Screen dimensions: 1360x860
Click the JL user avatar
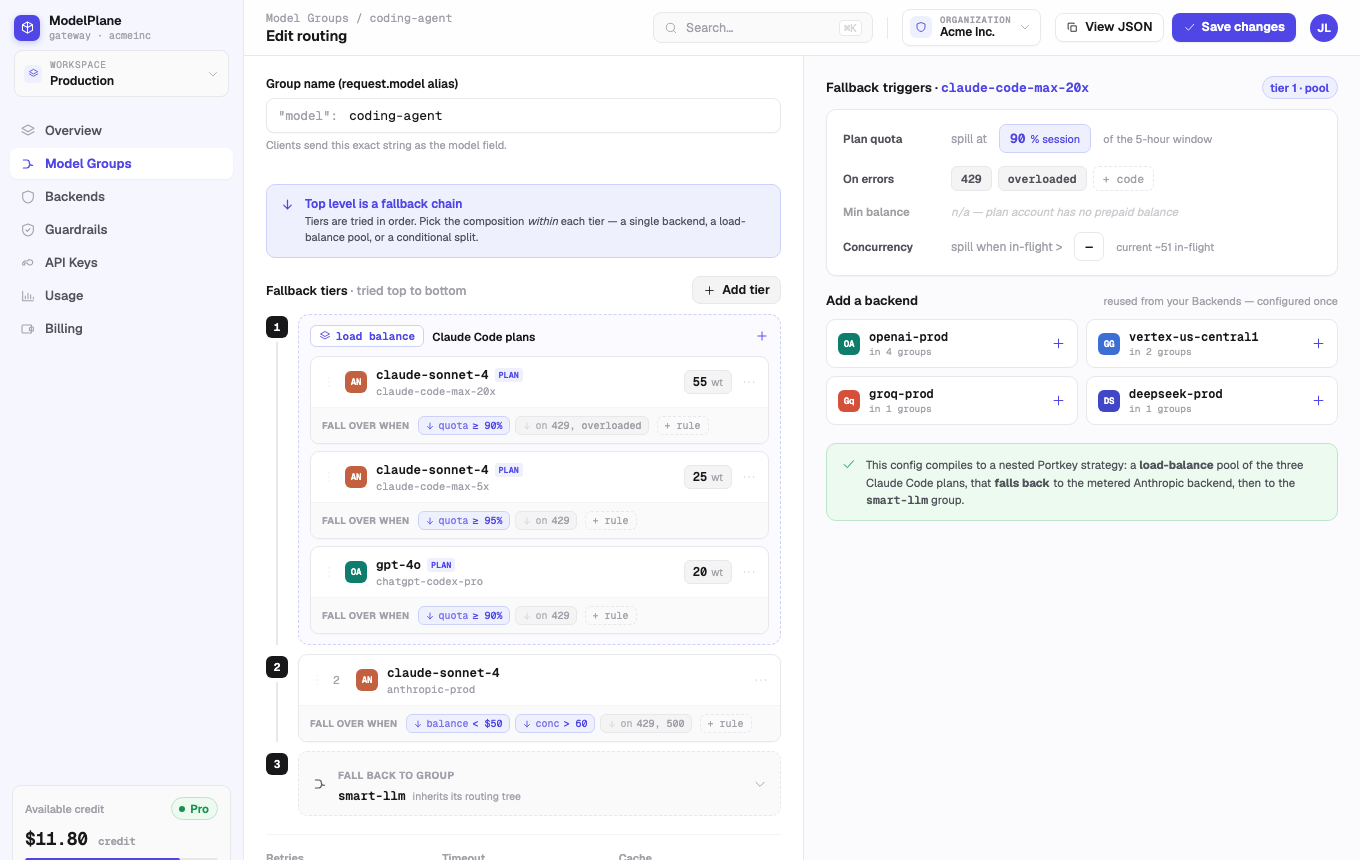tap(1324, 28)
